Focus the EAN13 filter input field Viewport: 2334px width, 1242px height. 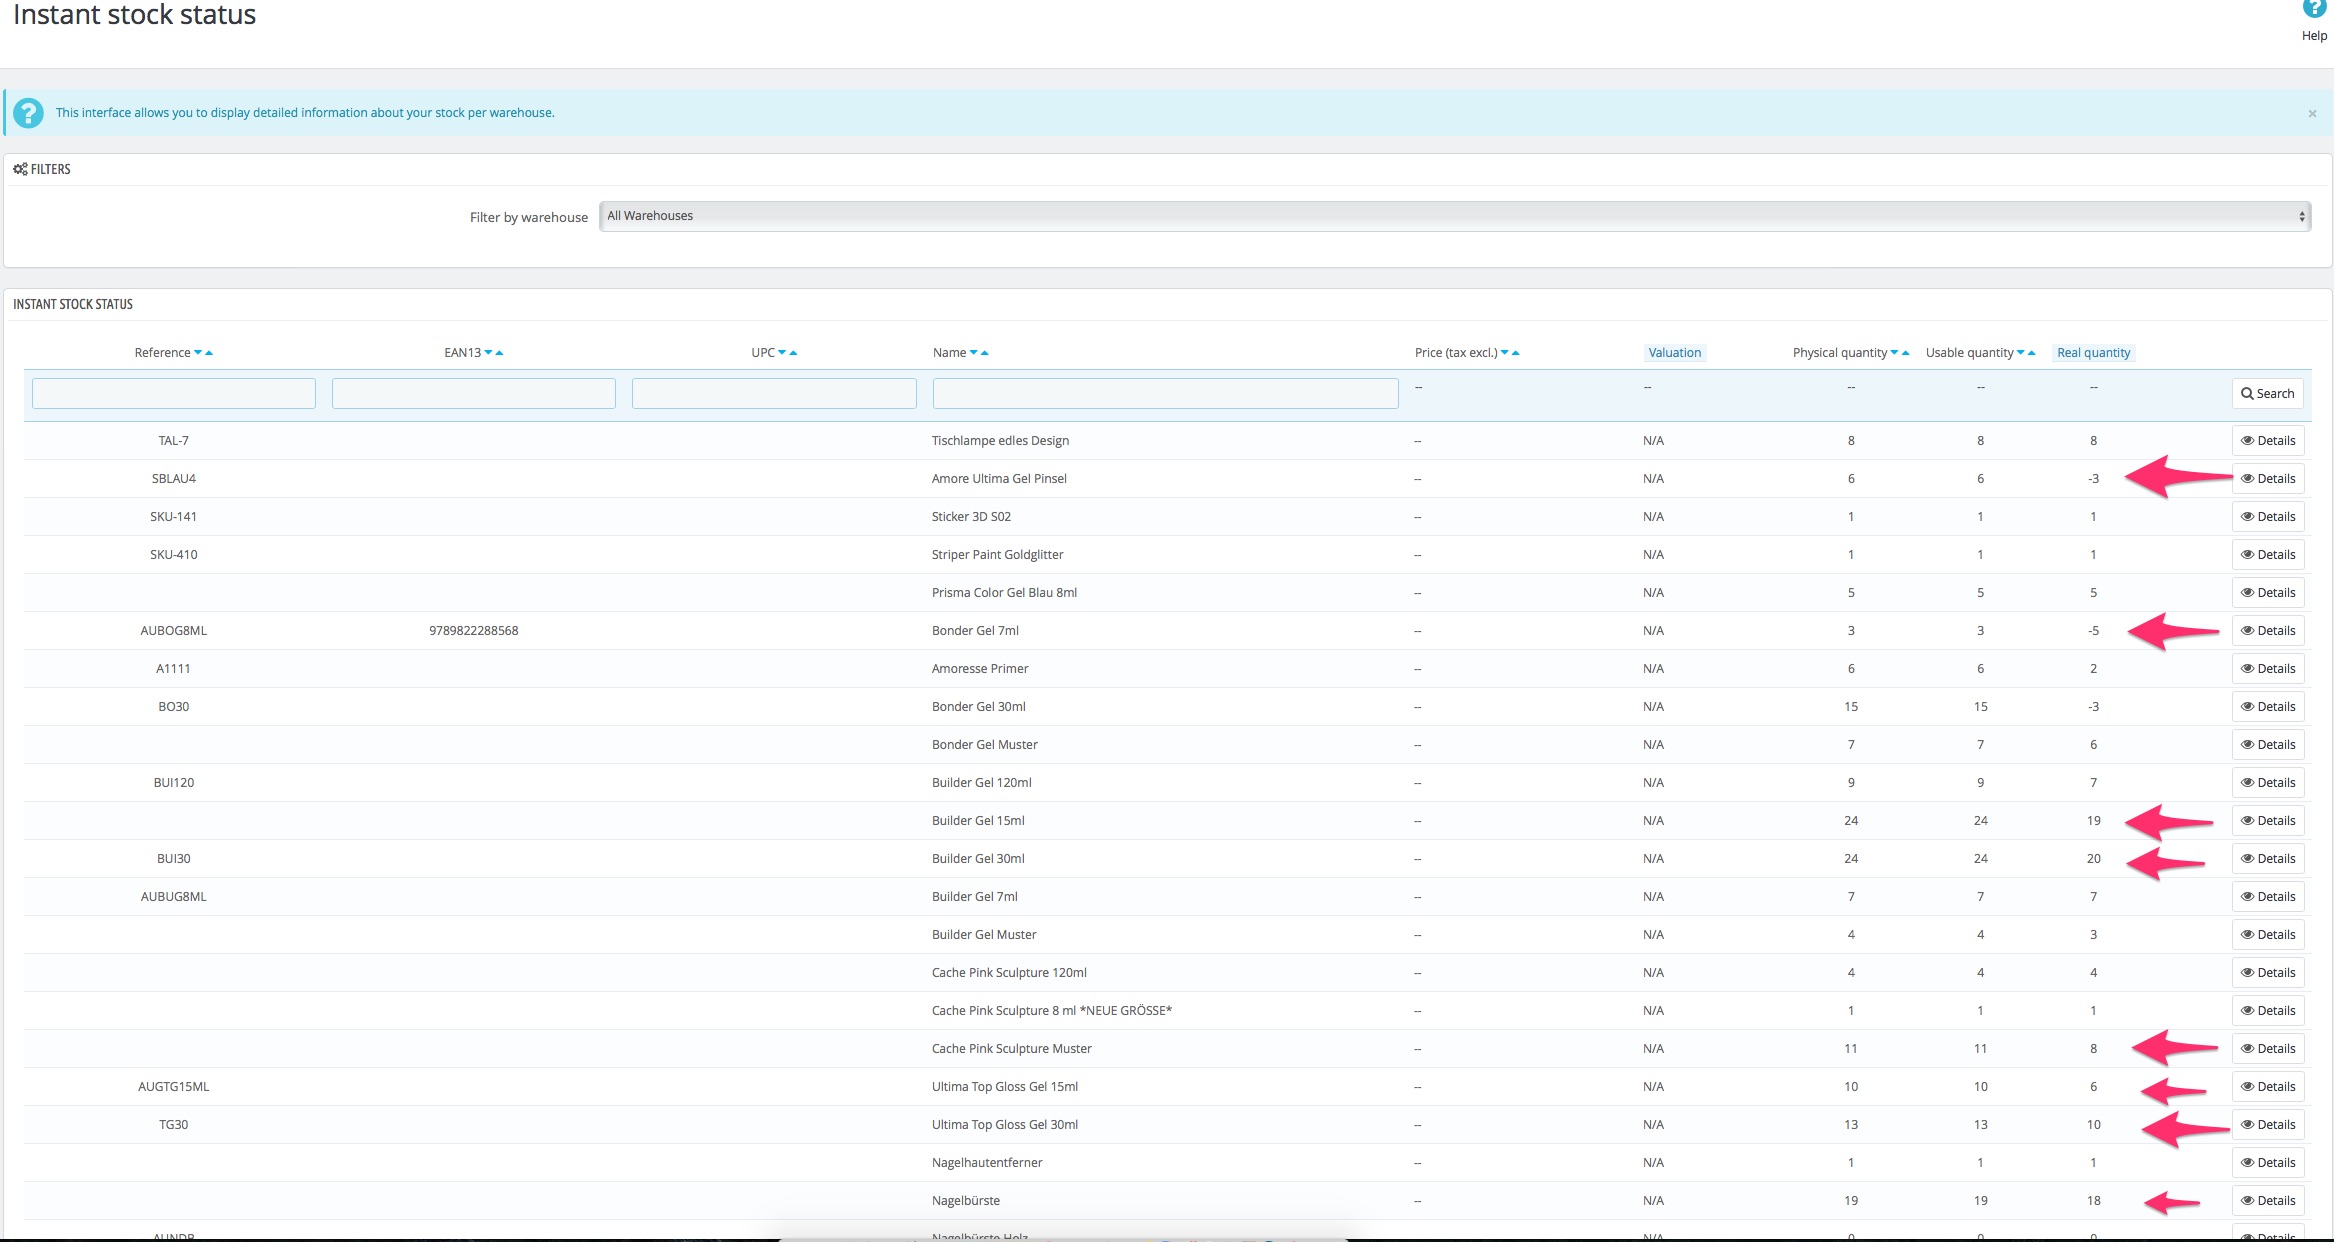474,393
